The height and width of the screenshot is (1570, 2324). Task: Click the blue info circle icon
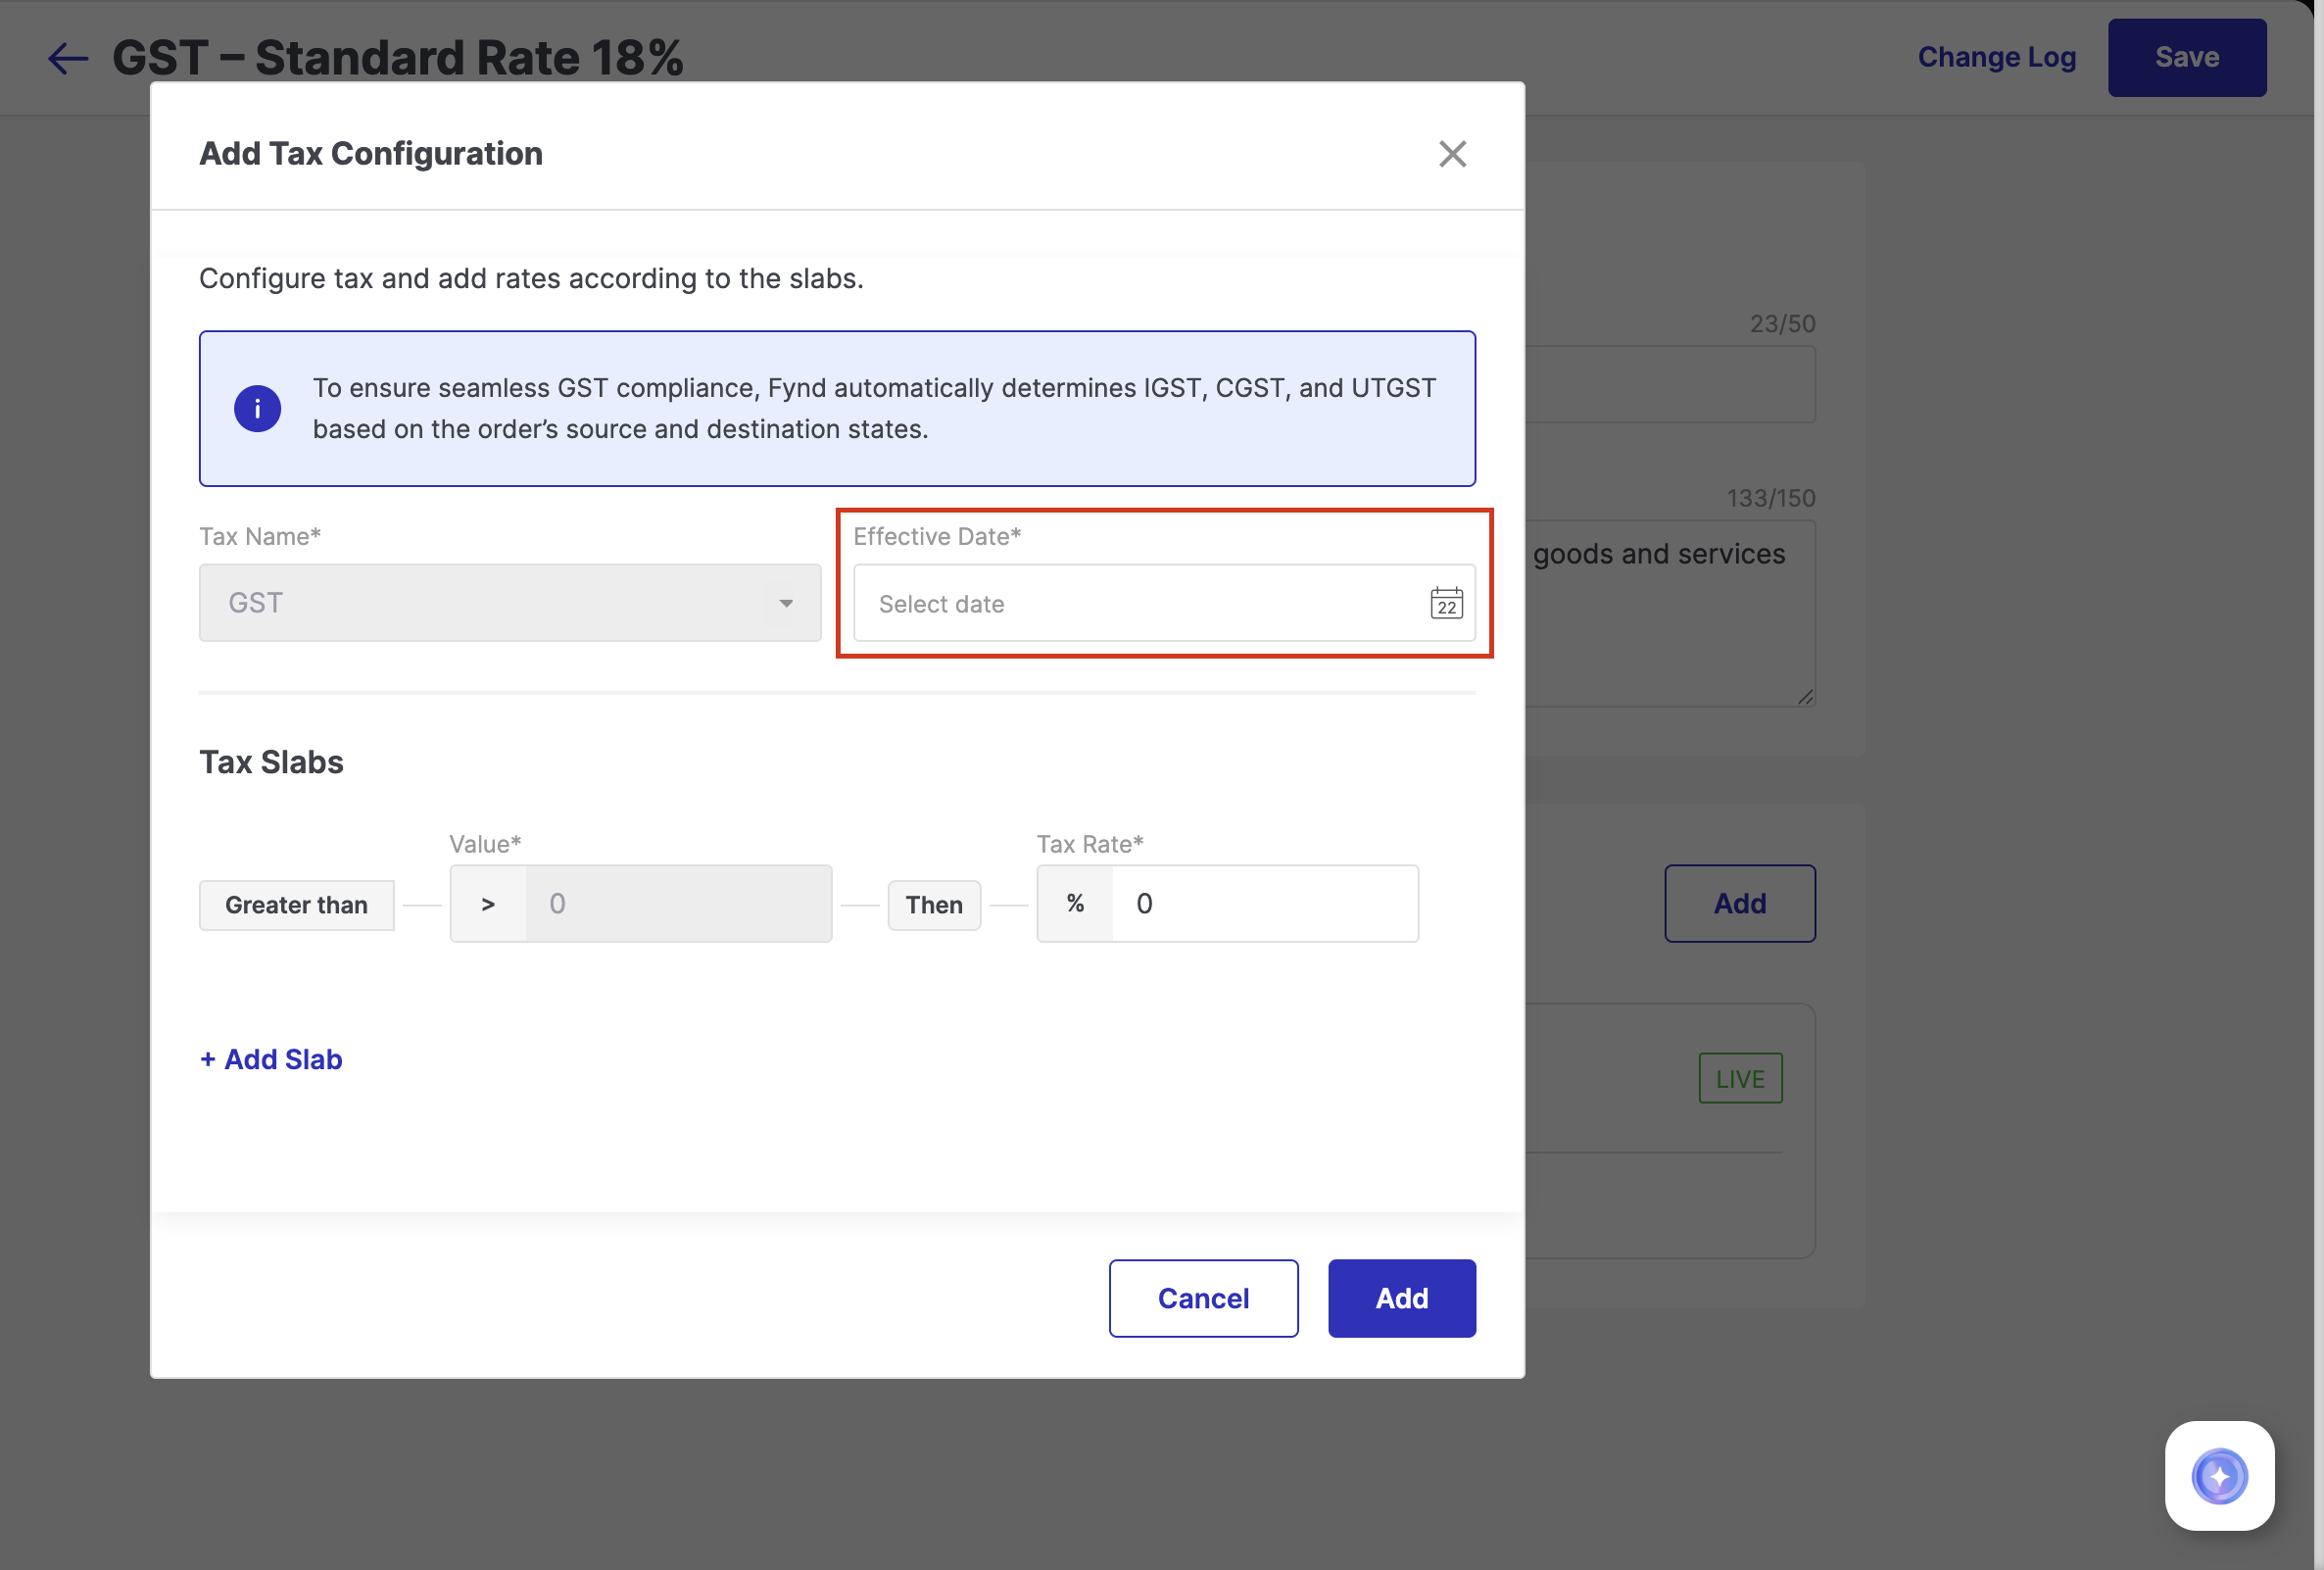[257, 408]
